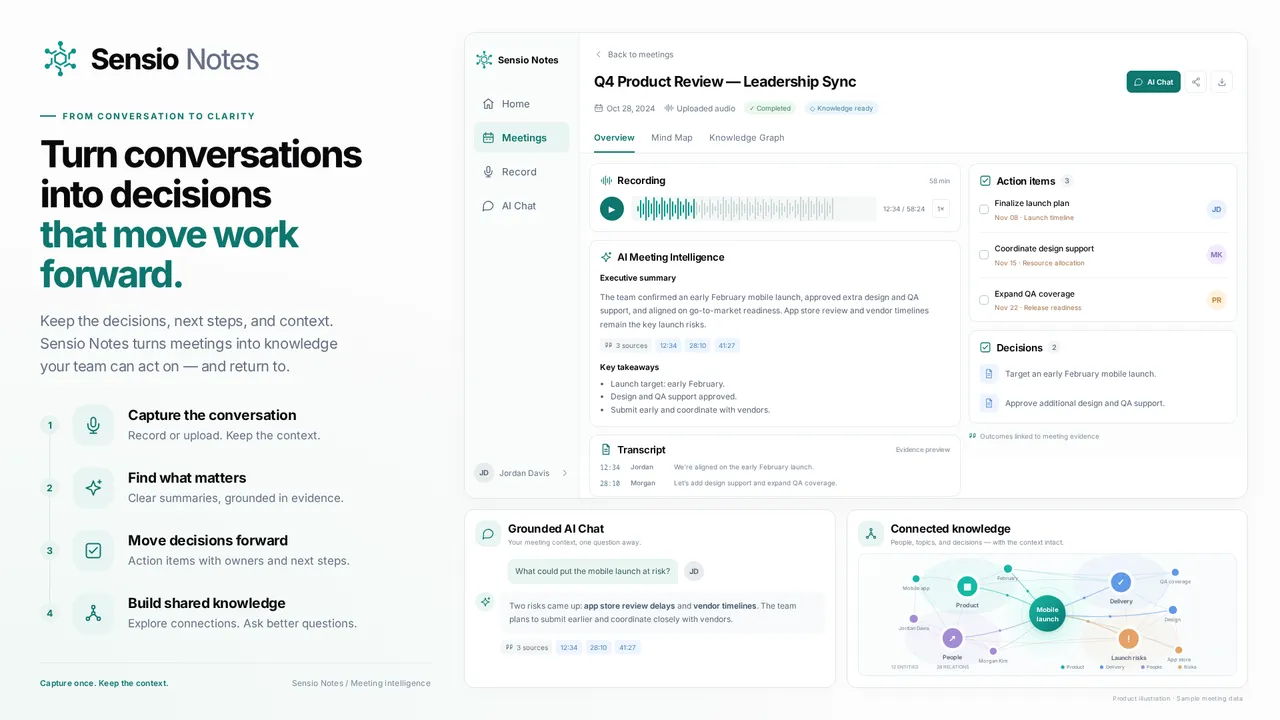
Task: Switch to the Overview tab
Action: pyautogui.click(x=614, y=138)
